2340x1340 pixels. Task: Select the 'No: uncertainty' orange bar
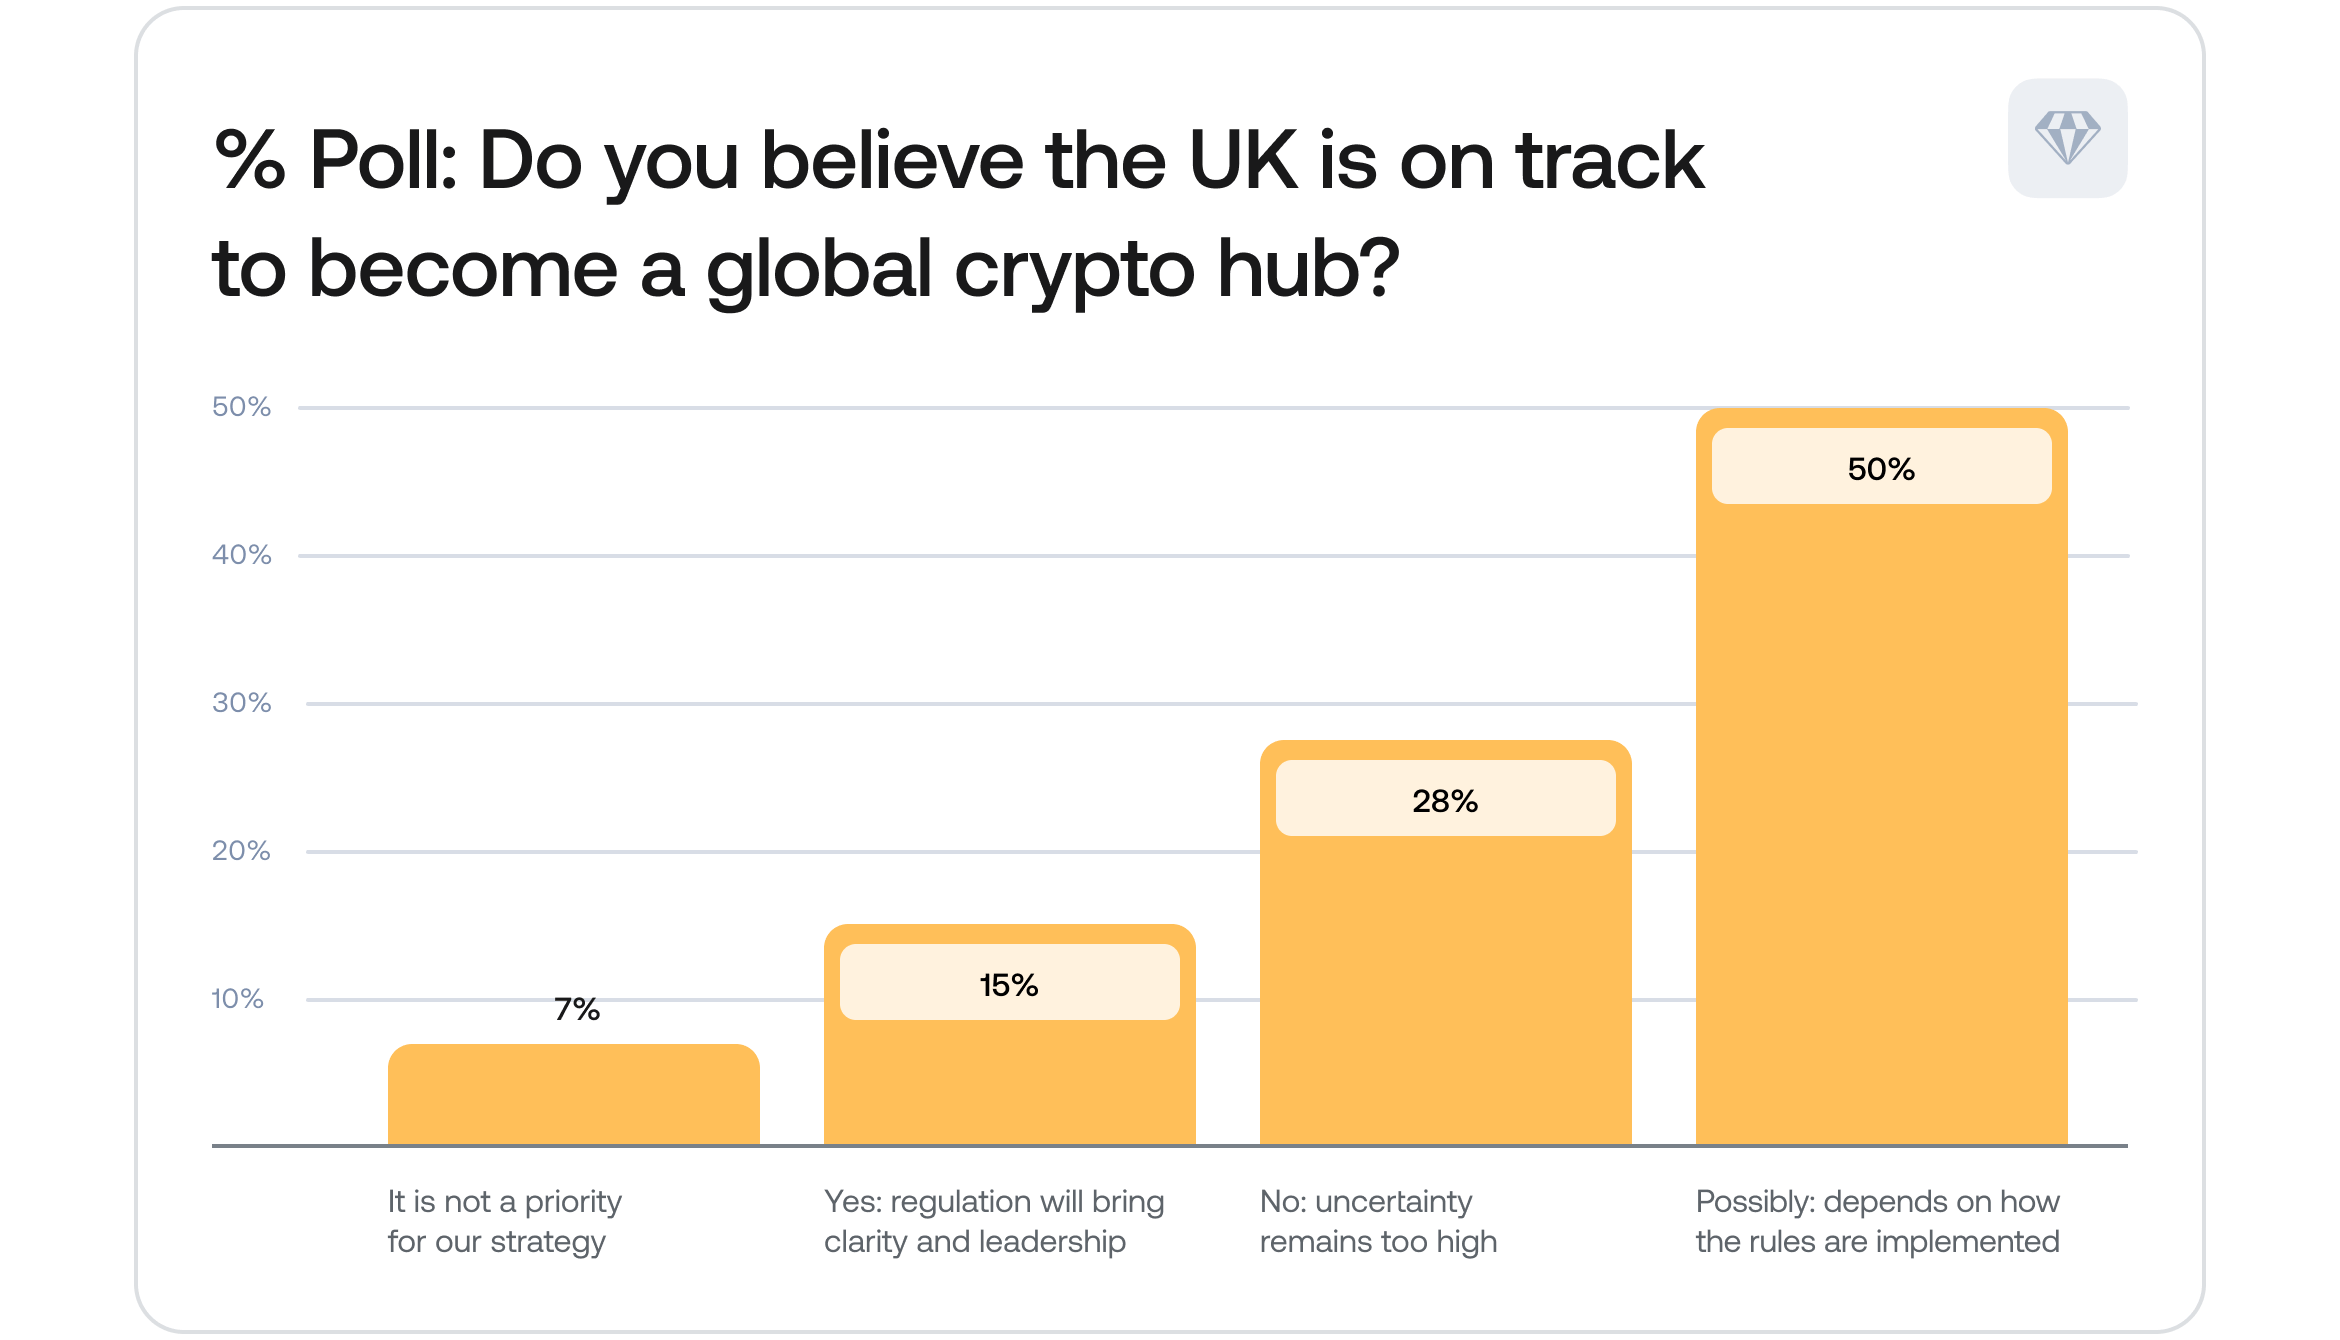tap(1445, 990)
